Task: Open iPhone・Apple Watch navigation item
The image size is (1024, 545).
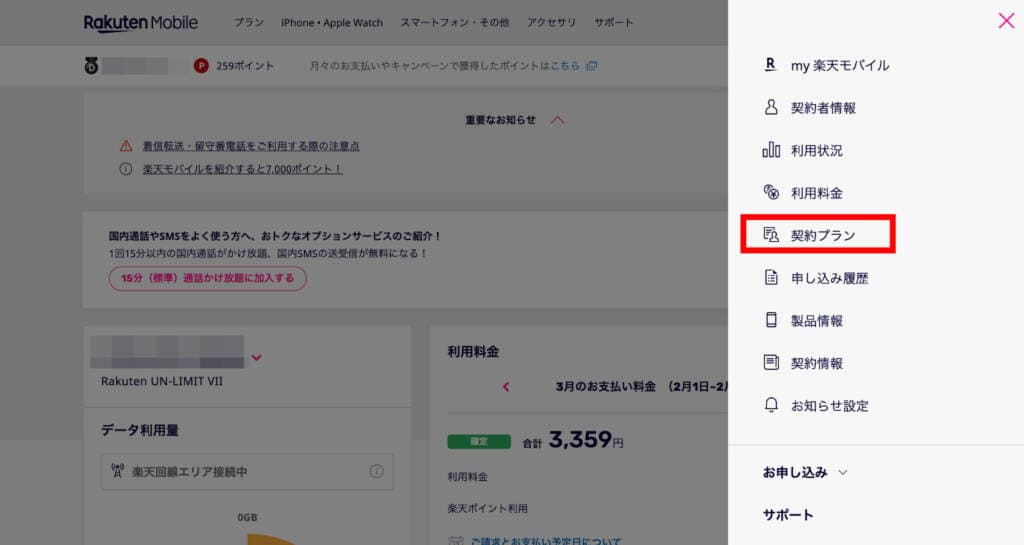Action: pyautogui.click(x=332, y=22)
